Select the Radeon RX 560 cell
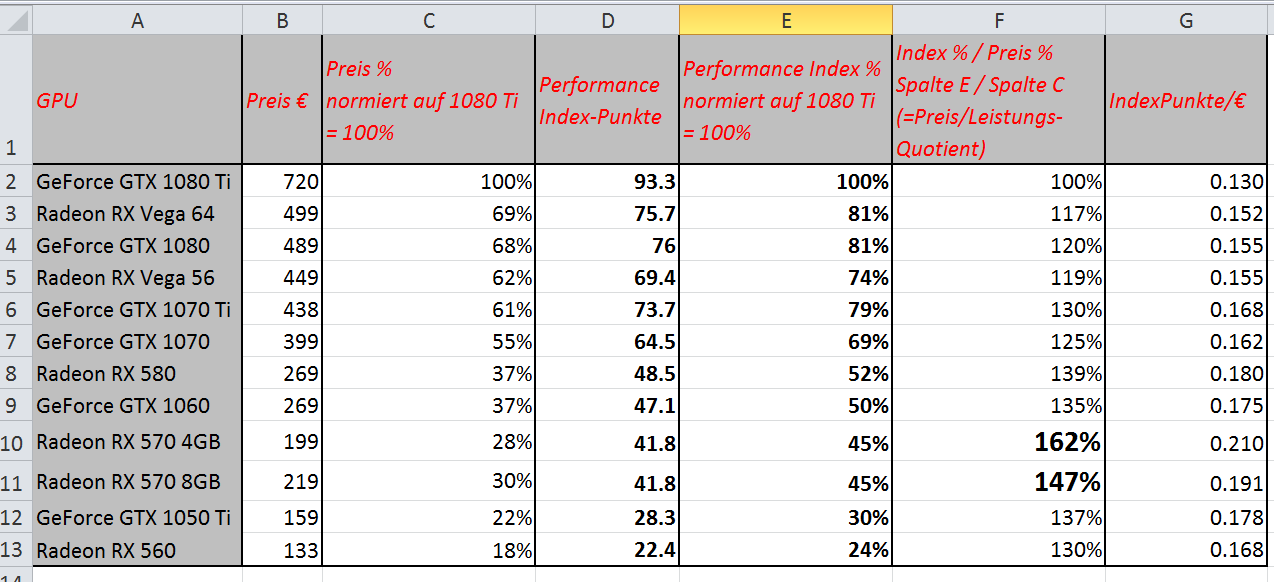This screenshot has height=582, width=1274. 137,550
